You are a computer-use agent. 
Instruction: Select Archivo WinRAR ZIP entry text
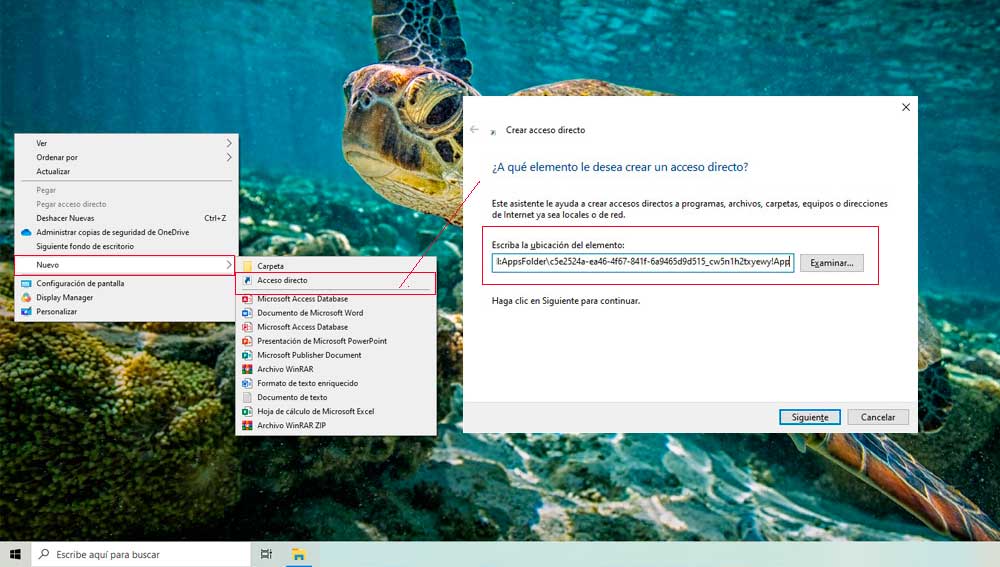point(291,425)
